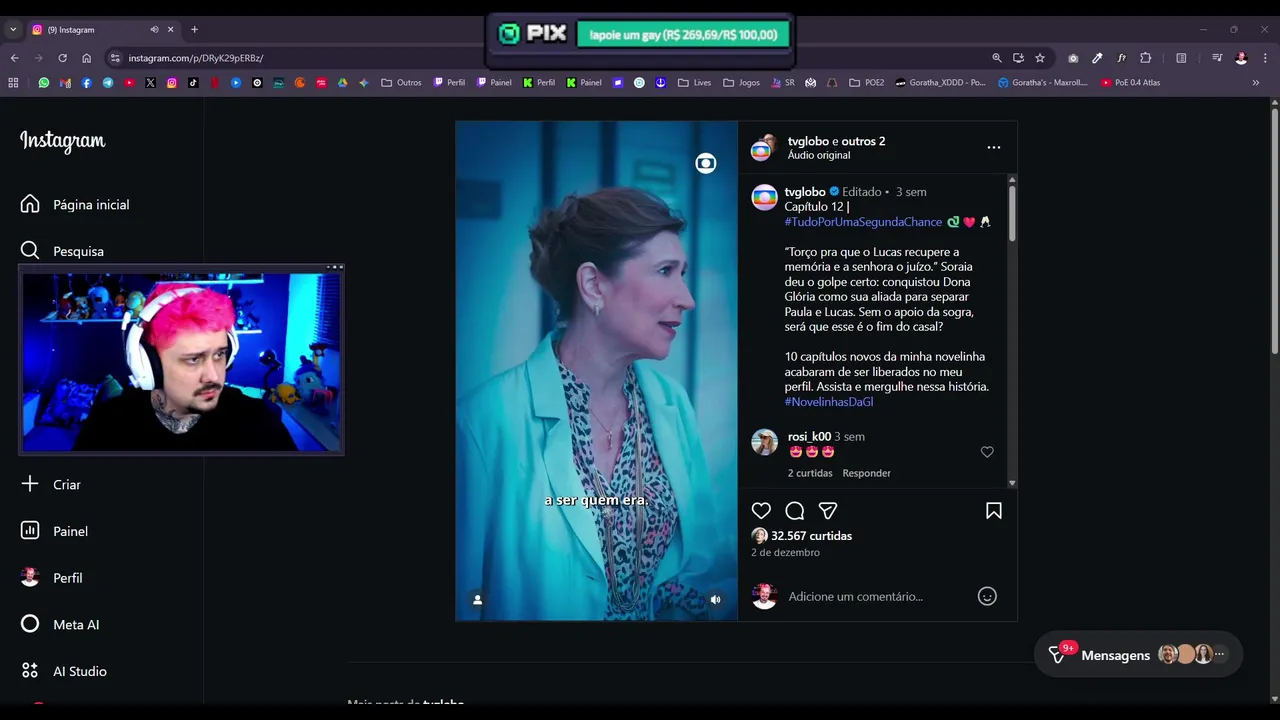Click the comments panel scrollbar
The height and width of the screenshot is (720, 1280).
click(1012, 213)
